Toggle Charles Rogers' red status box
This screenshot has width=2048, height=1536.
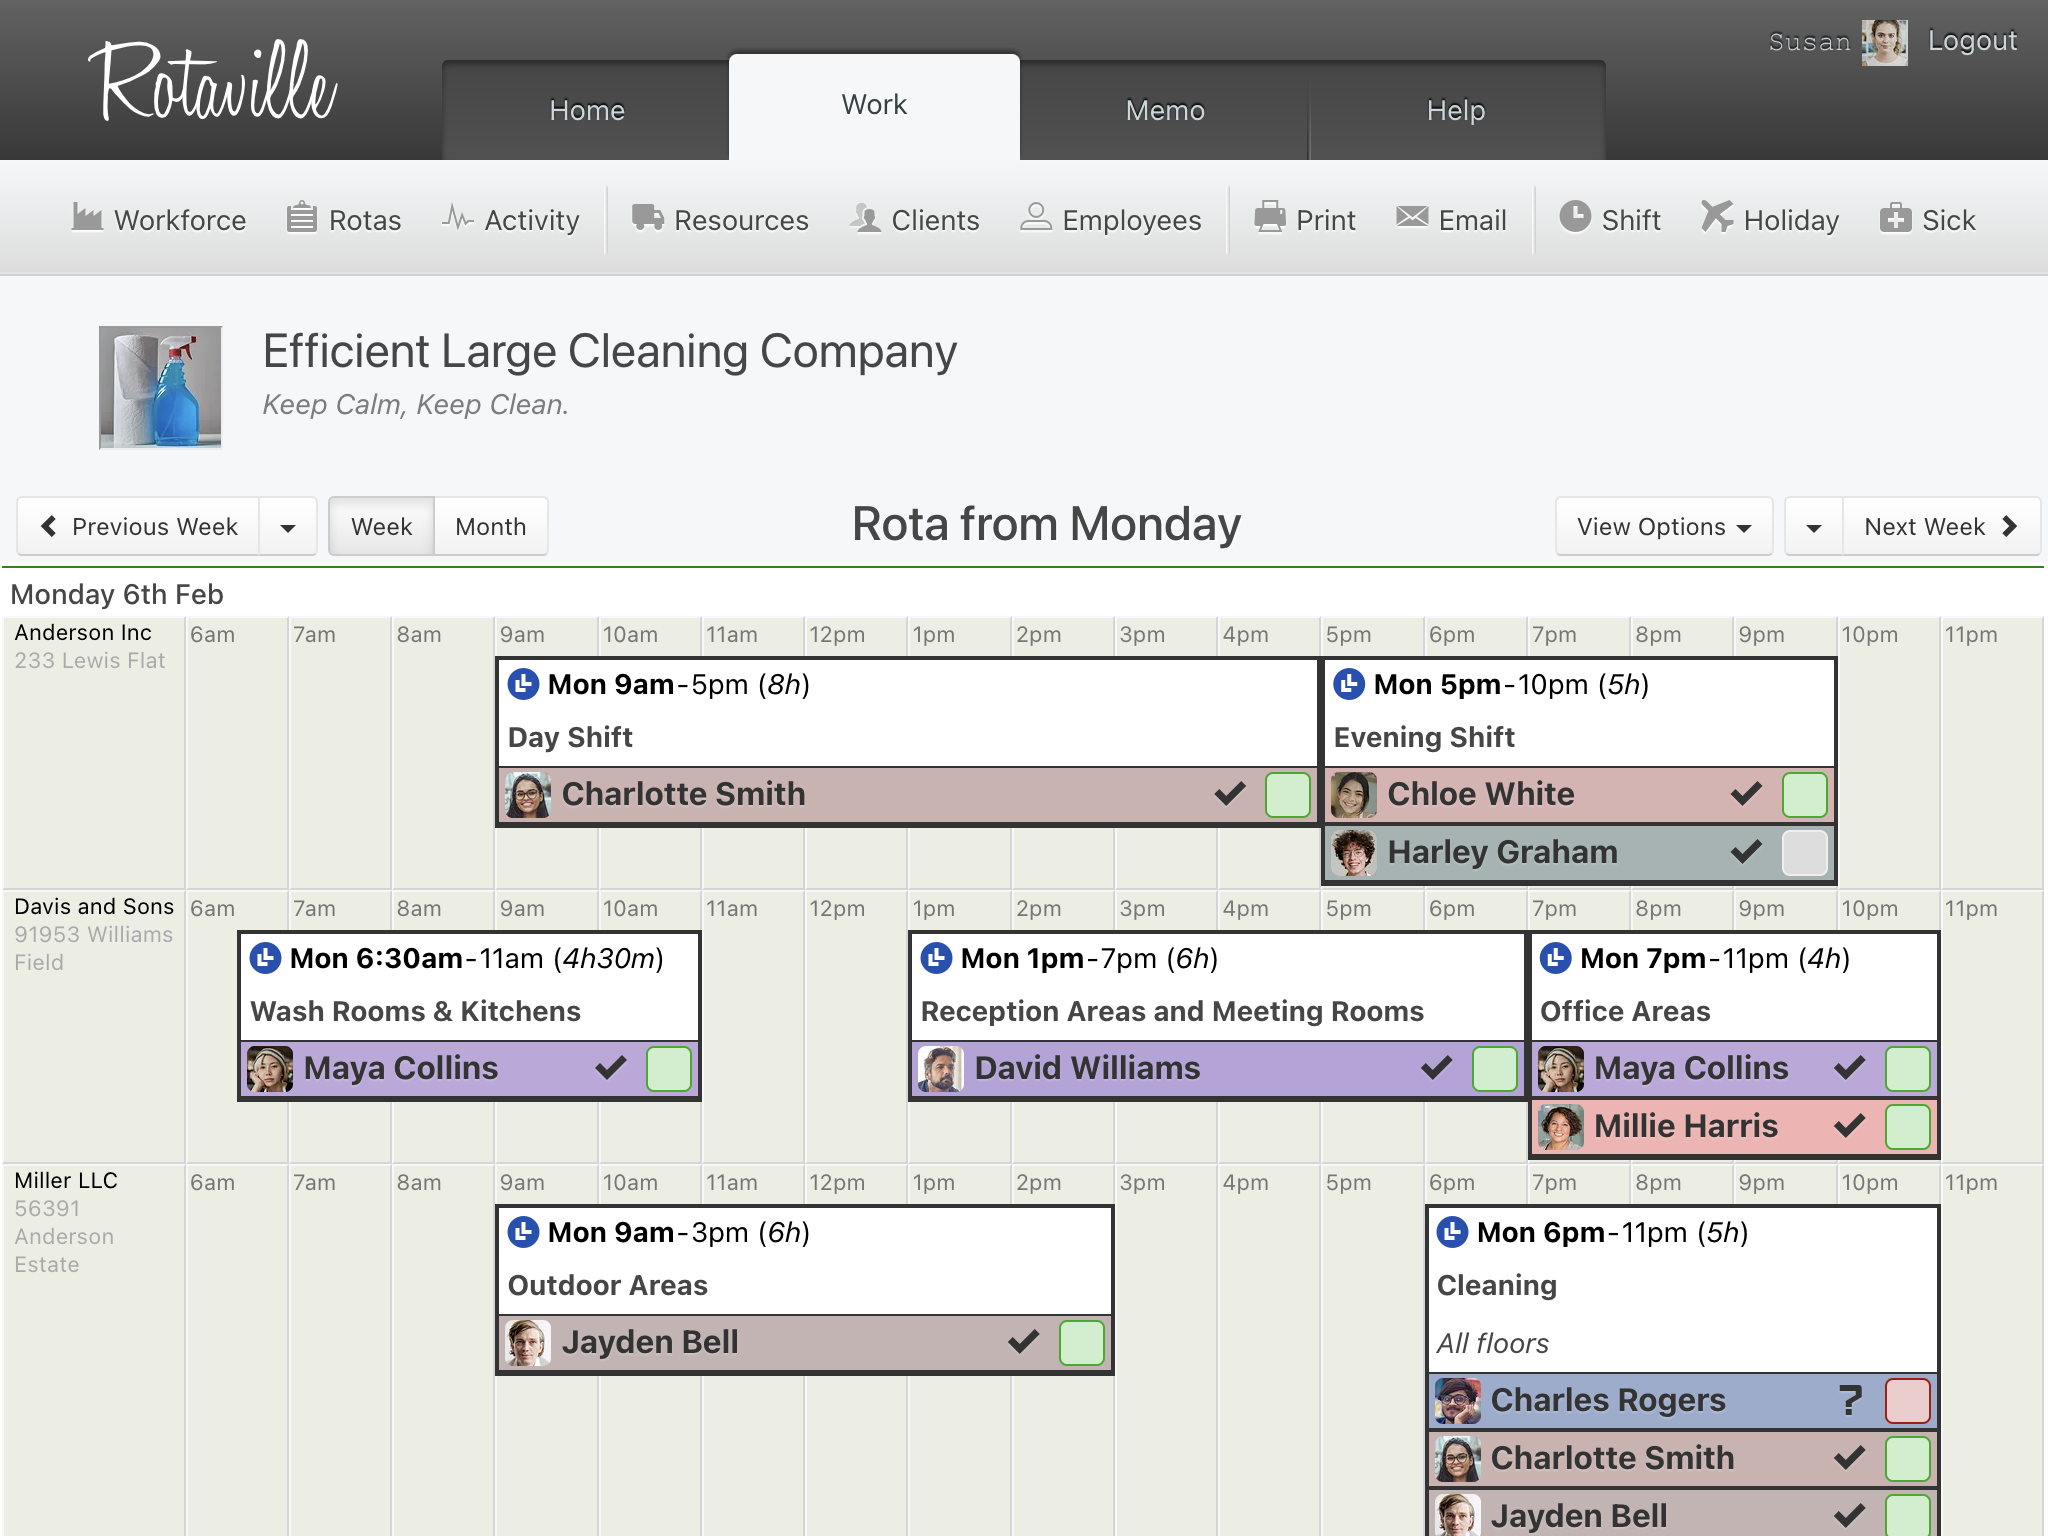pyautogui.click(x=1907, y=1401)
